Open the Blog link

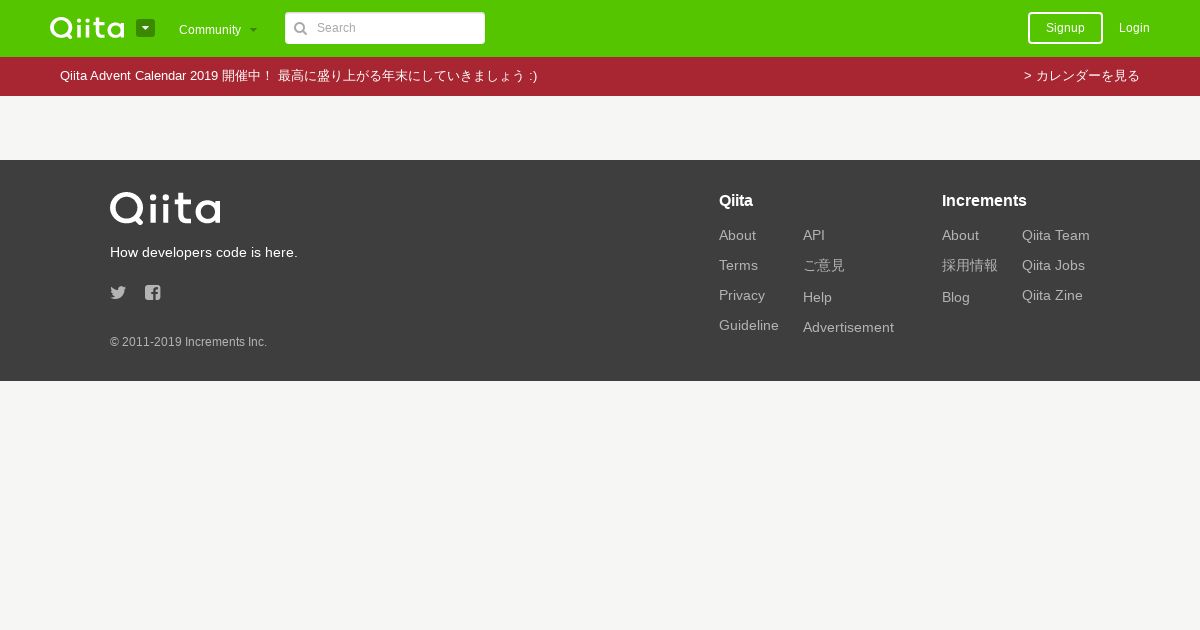pos(956,297)
